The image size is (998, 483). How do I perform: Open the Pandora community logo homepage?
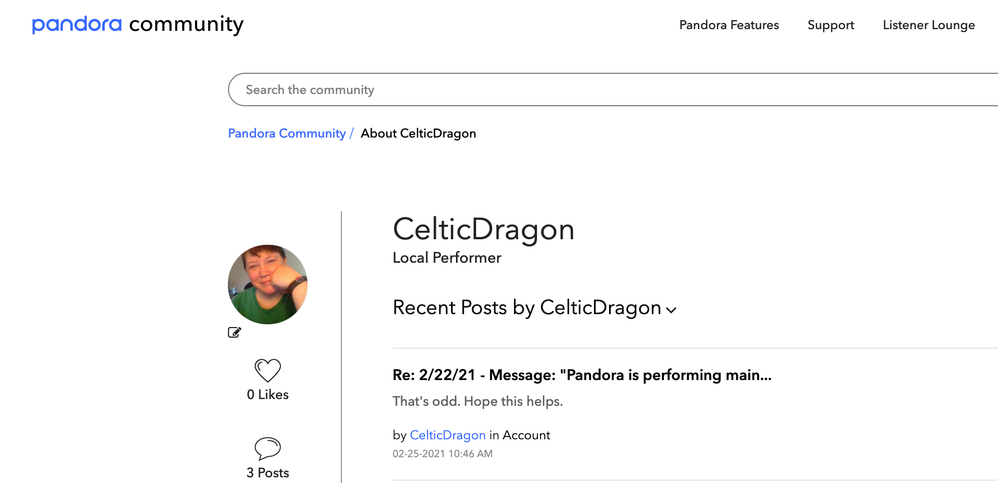137,24
